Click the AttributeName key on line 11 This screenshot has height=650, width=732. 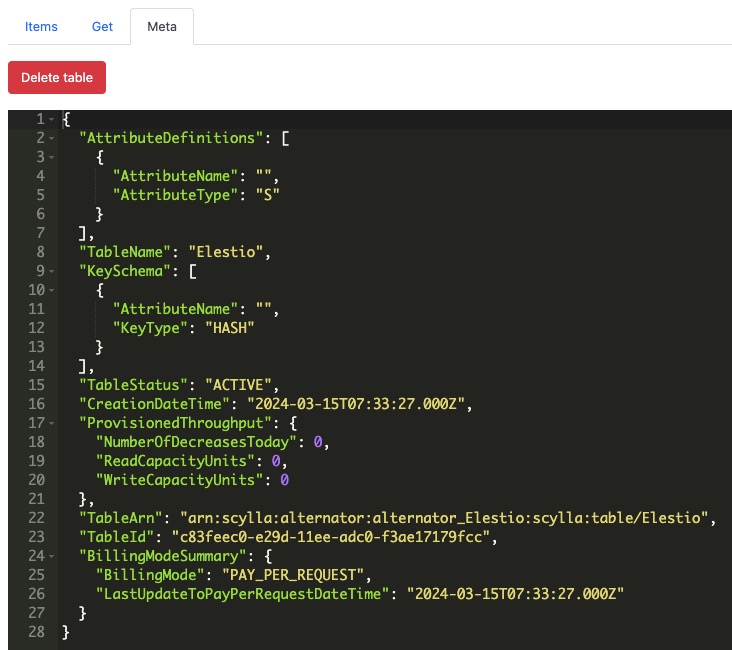(176, 309)
